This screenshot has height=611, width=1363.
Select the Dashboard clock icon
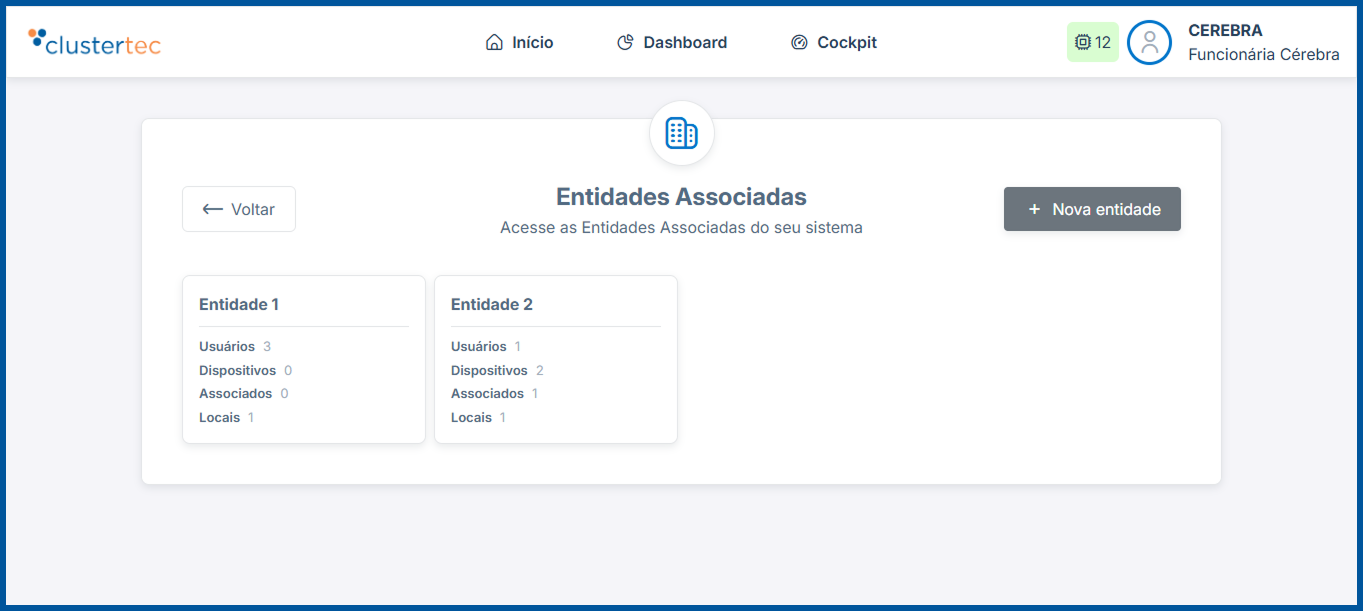click(626, 42)
